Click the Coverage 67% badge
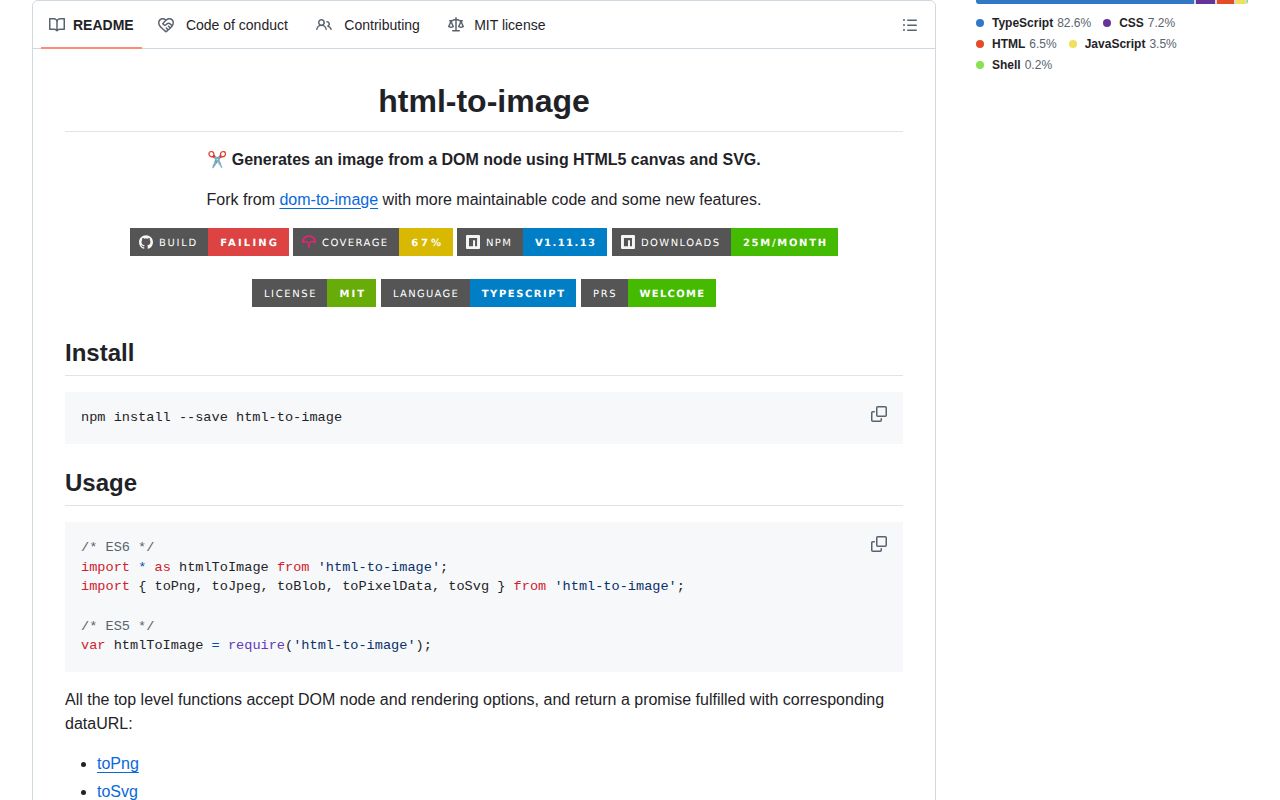 [x=373, y=242]
